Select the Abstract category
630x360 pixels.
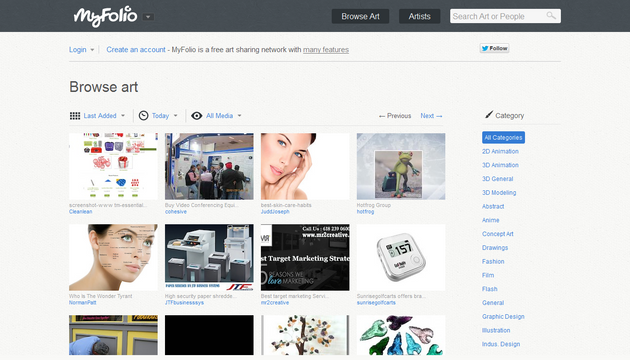[493, 207]
